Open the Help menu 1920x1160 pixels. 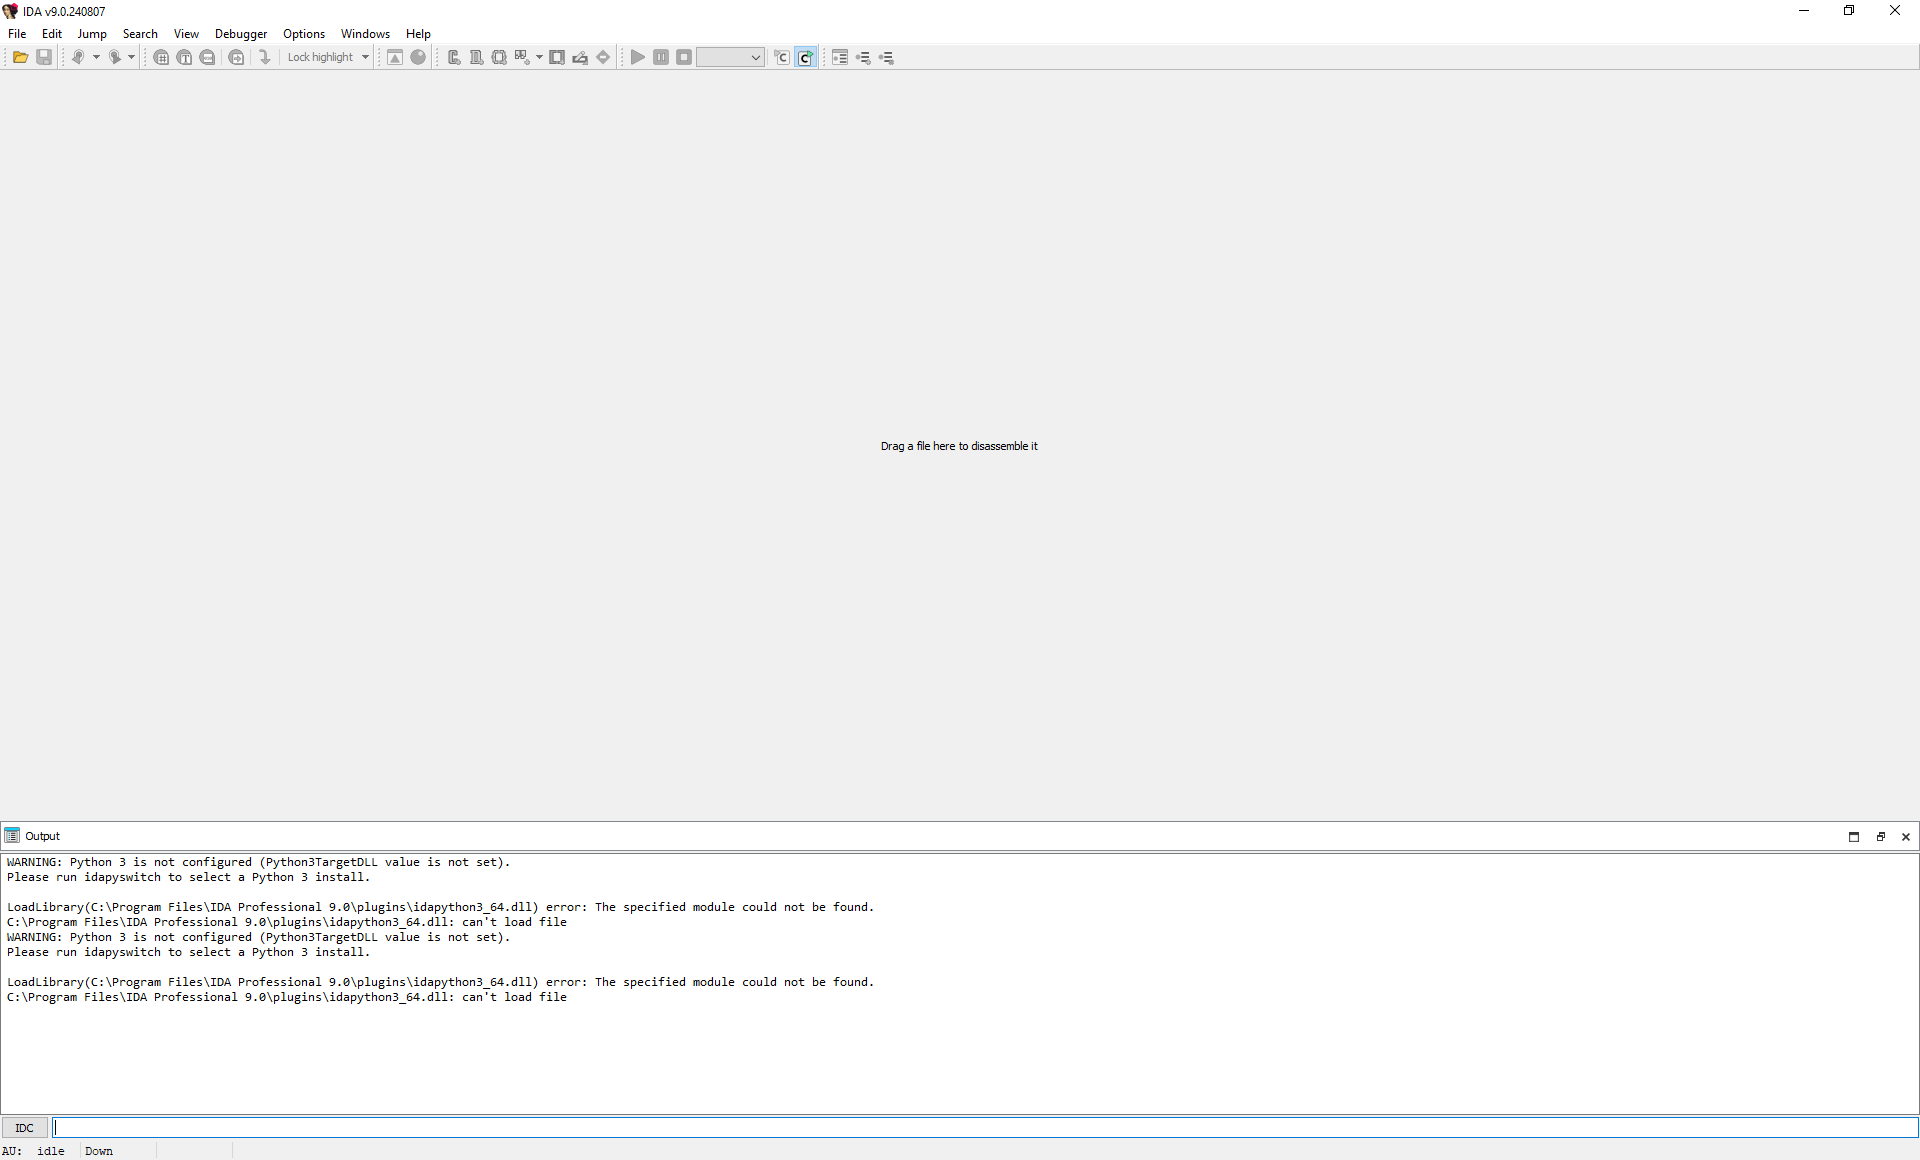pyautogui.click(x=418, y=33)
